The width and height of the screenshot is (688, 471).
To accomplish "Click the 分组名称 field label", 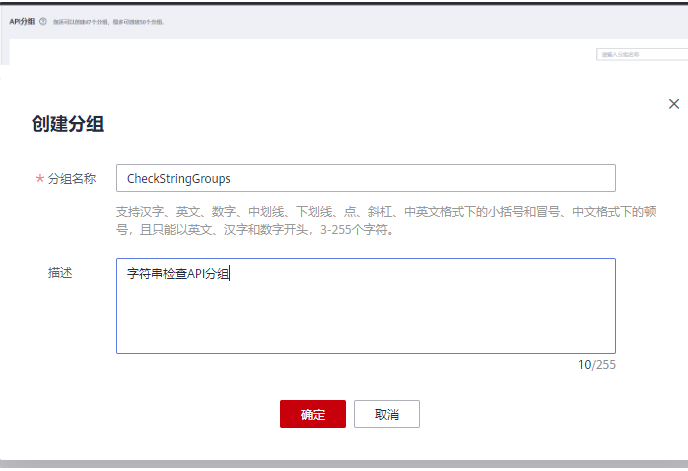I will tap(72, 179).
